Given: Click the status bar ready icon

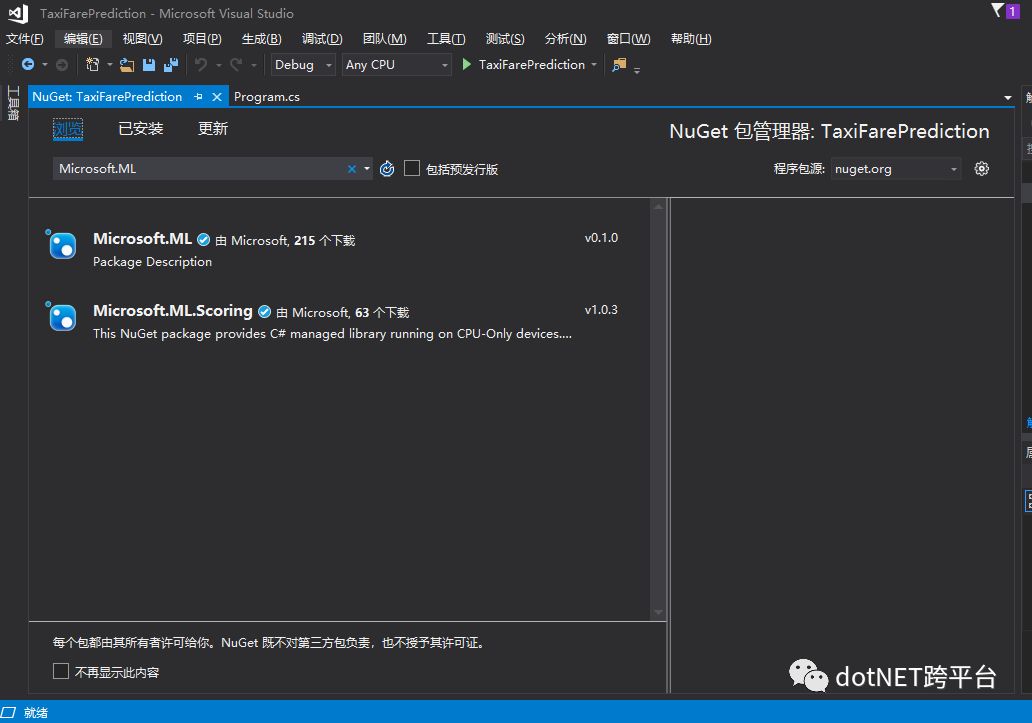Looking at the screenshot, I should point(8,712).
